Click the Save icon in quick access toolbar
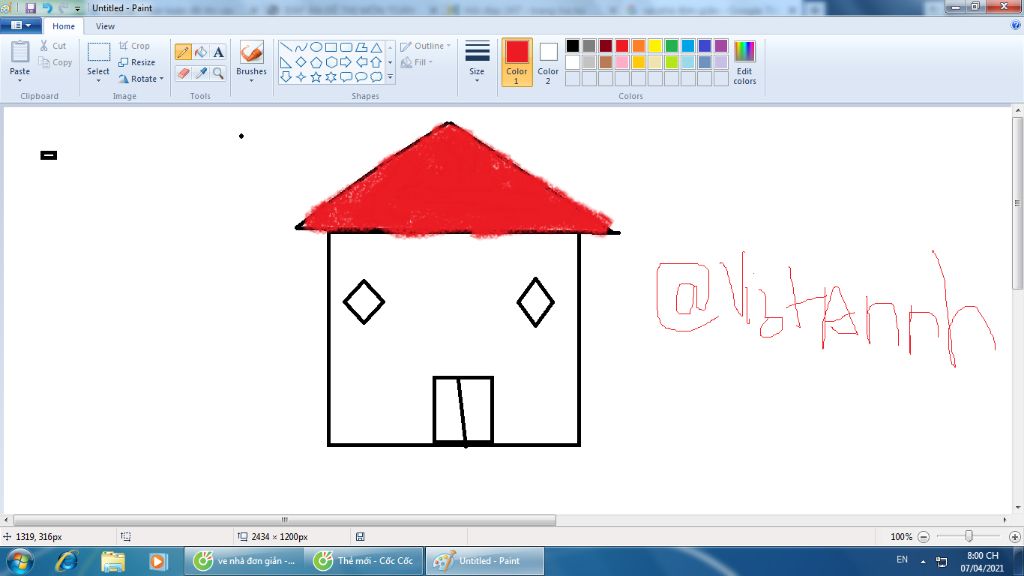This screenshot has height=576, width=1024. (31, 8)
